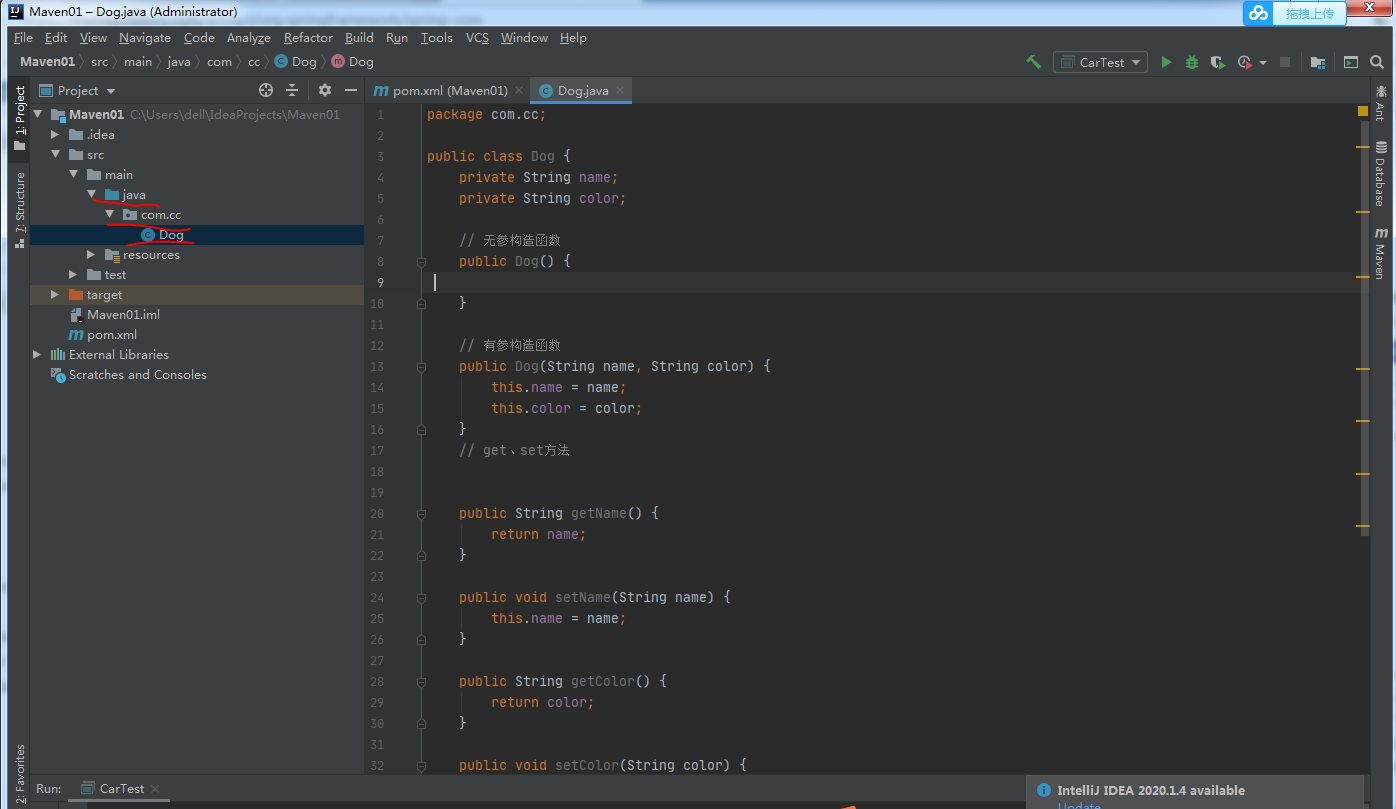
Task: Collapse the Maven01 root node arrow
Action: (x=39, y=114)
